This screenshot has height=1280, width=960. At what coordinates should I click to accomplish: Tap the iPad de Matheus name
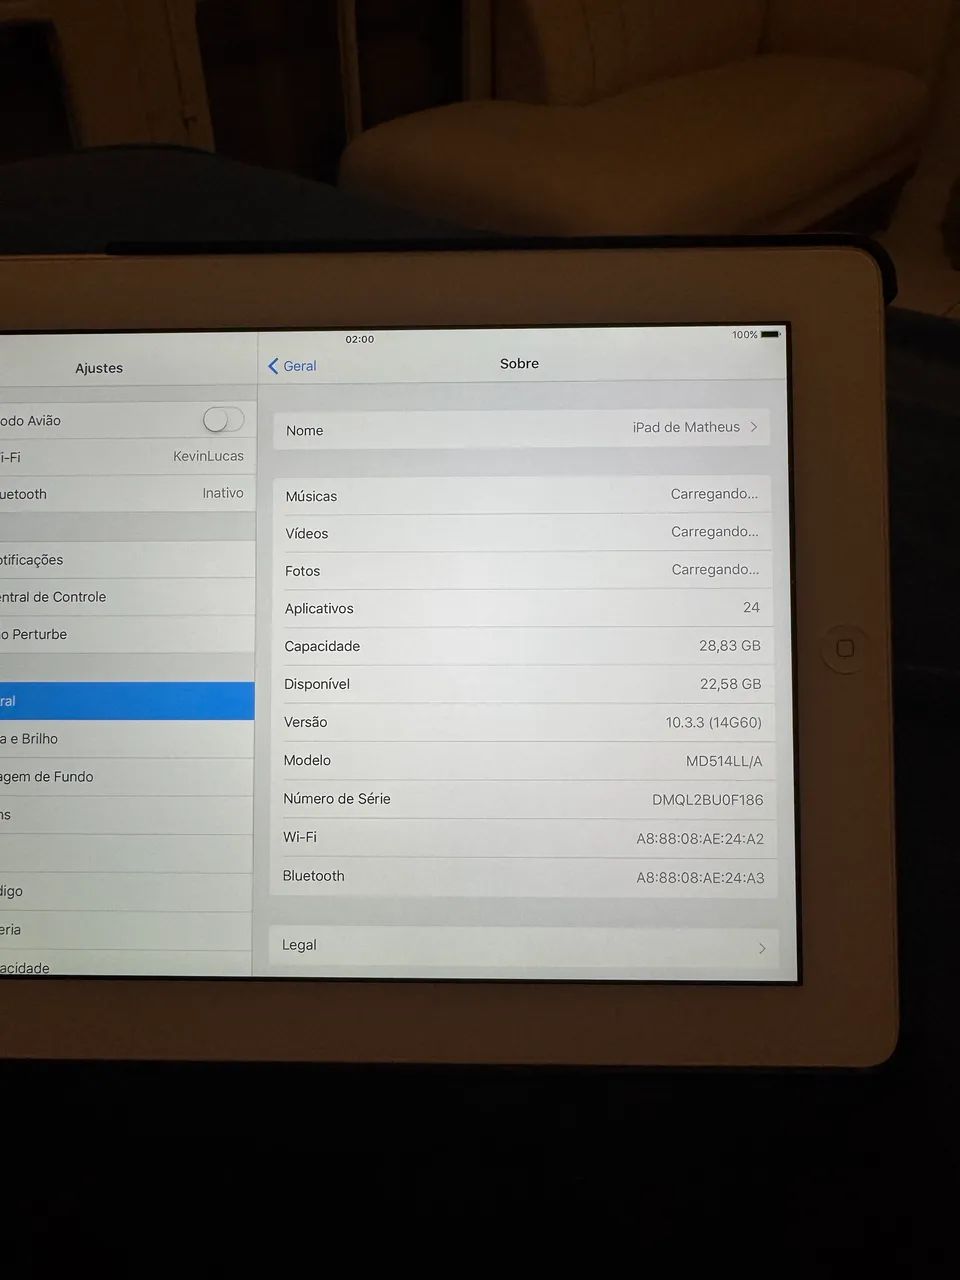pos(686,427)
